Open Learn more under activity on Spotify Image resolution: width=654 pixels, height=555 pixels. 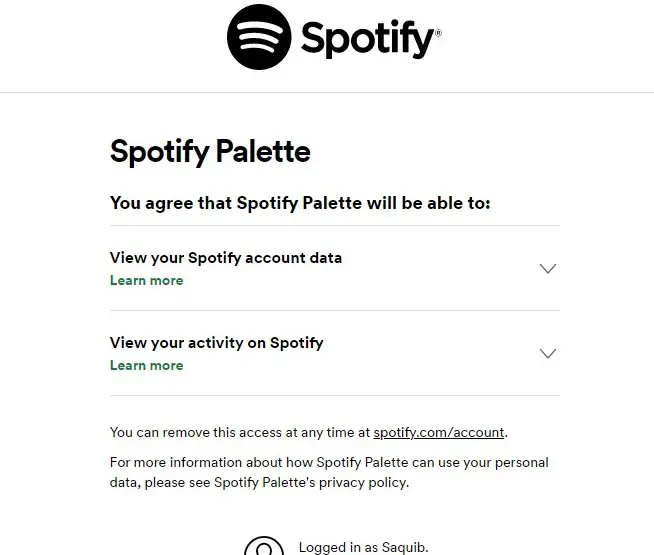146,366
